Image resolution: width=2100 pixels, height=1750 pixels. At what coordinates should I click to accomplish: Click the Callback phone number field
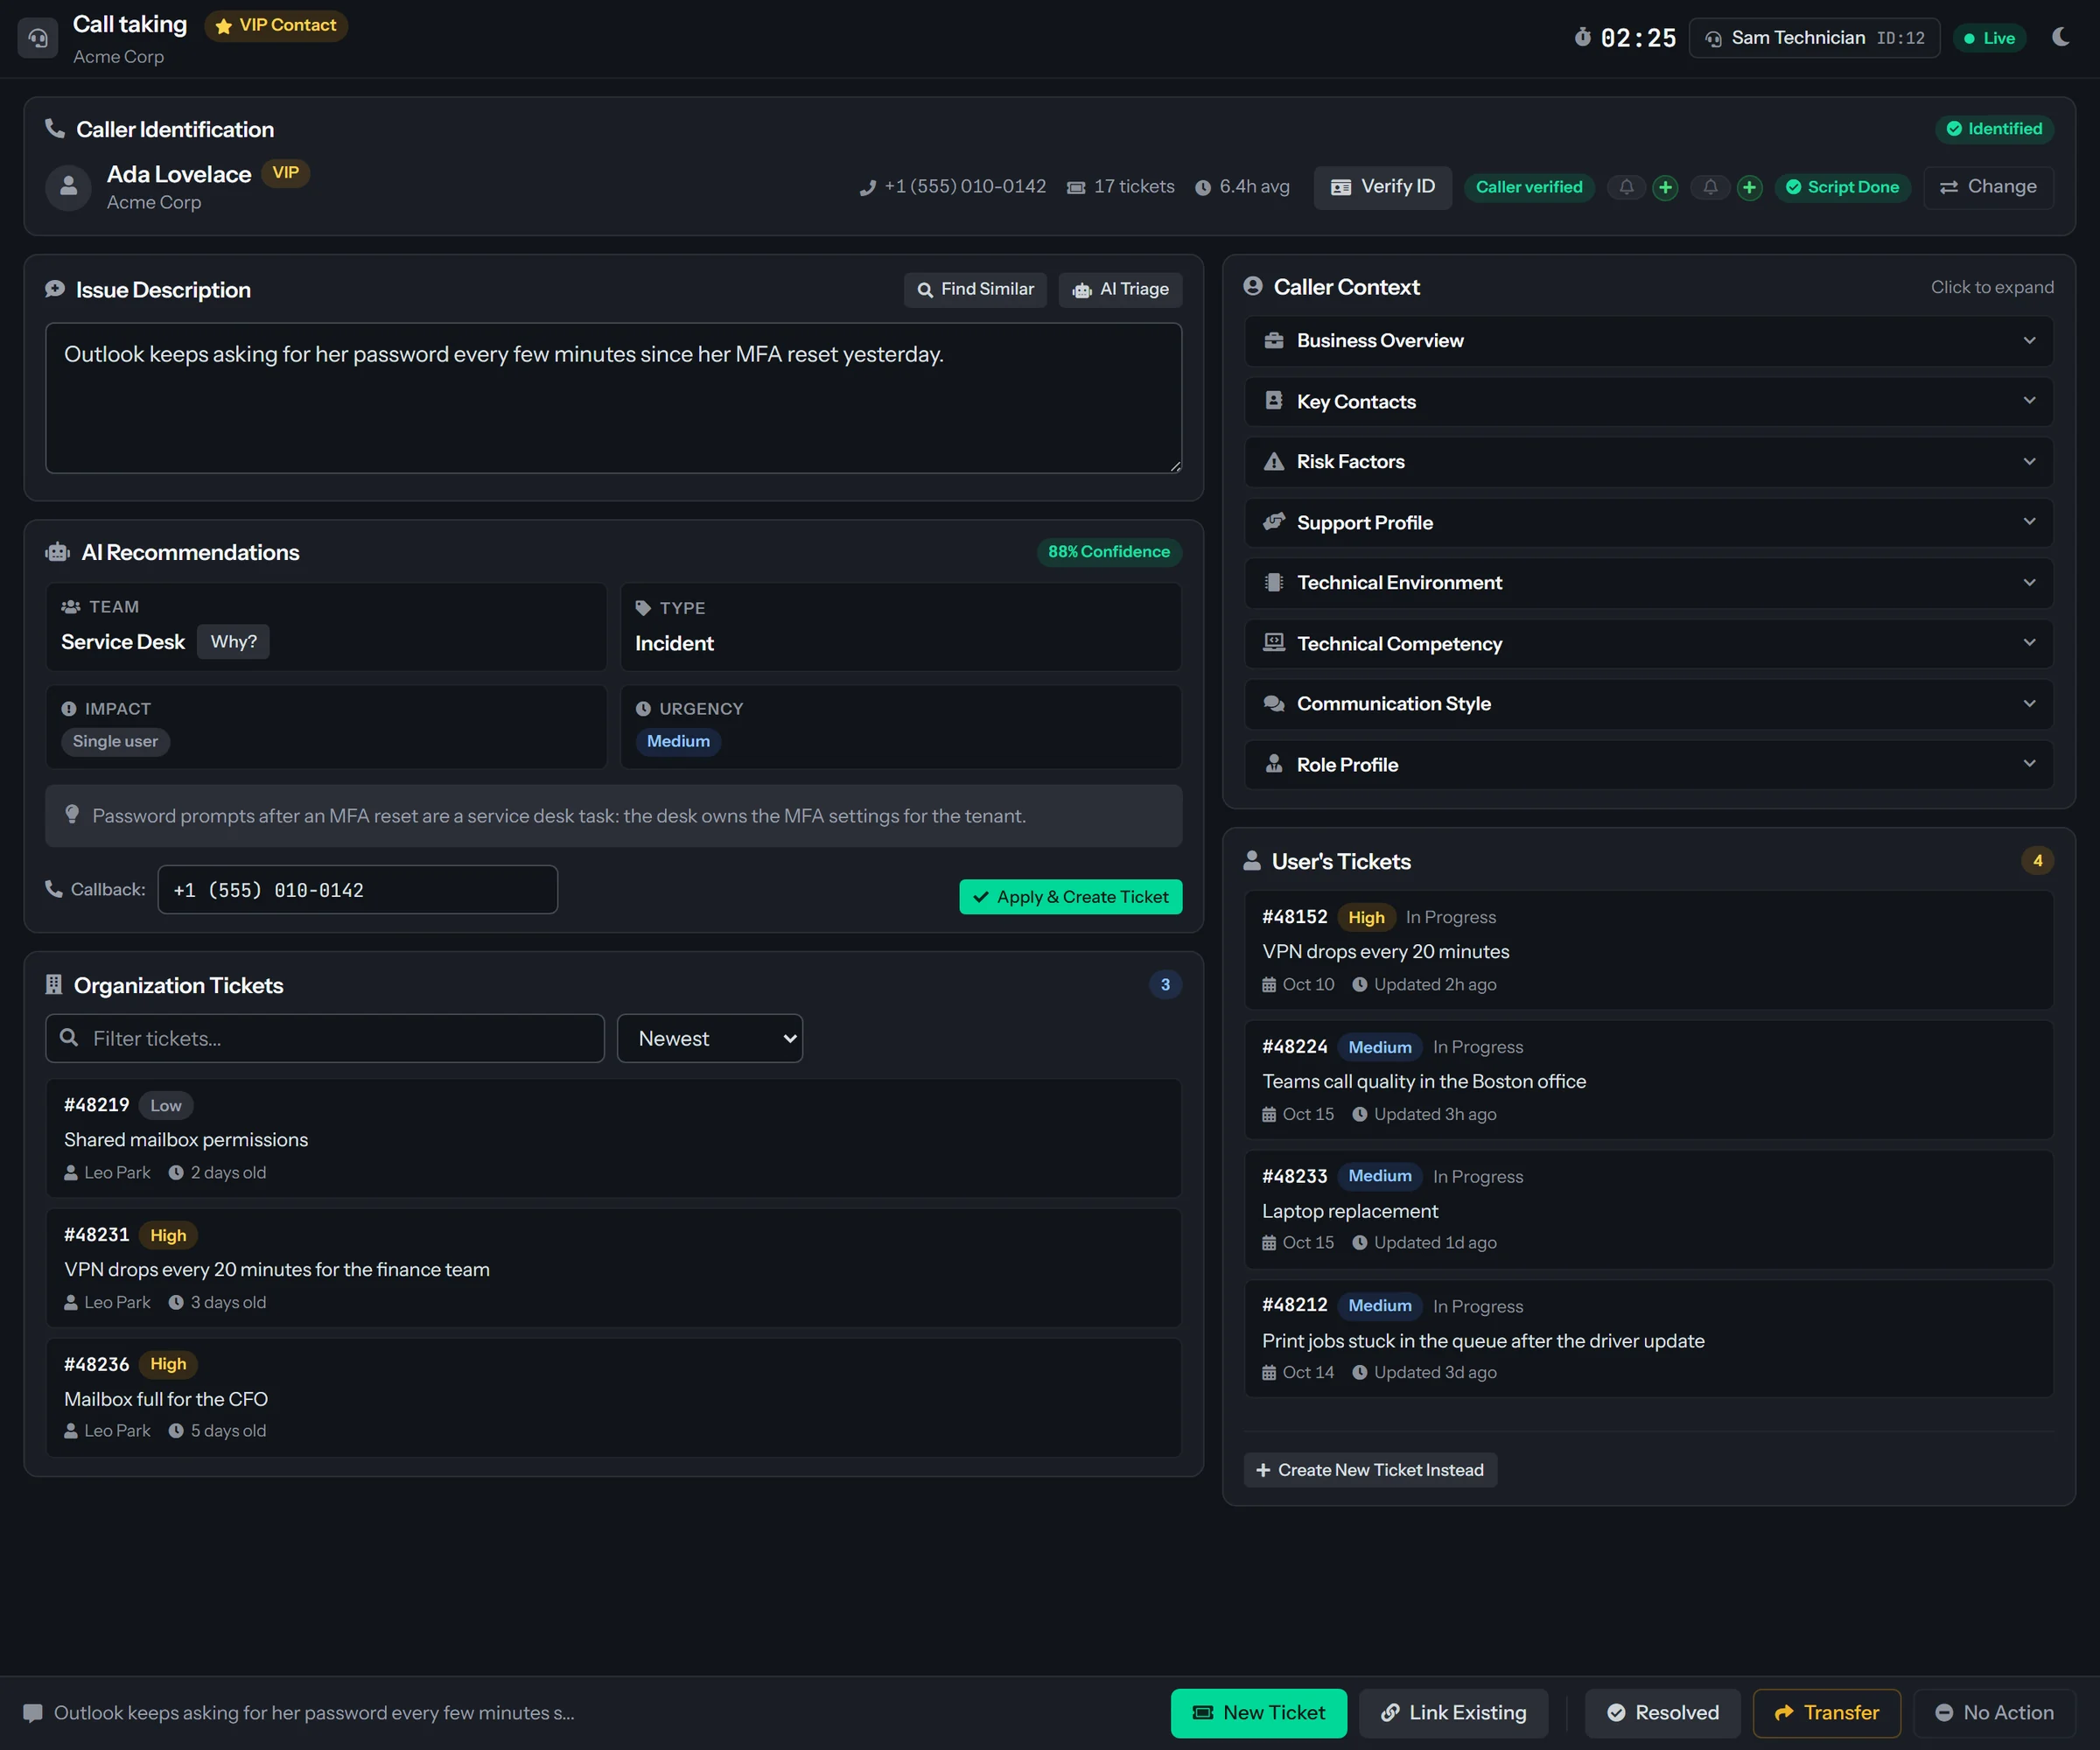(358, 890)
